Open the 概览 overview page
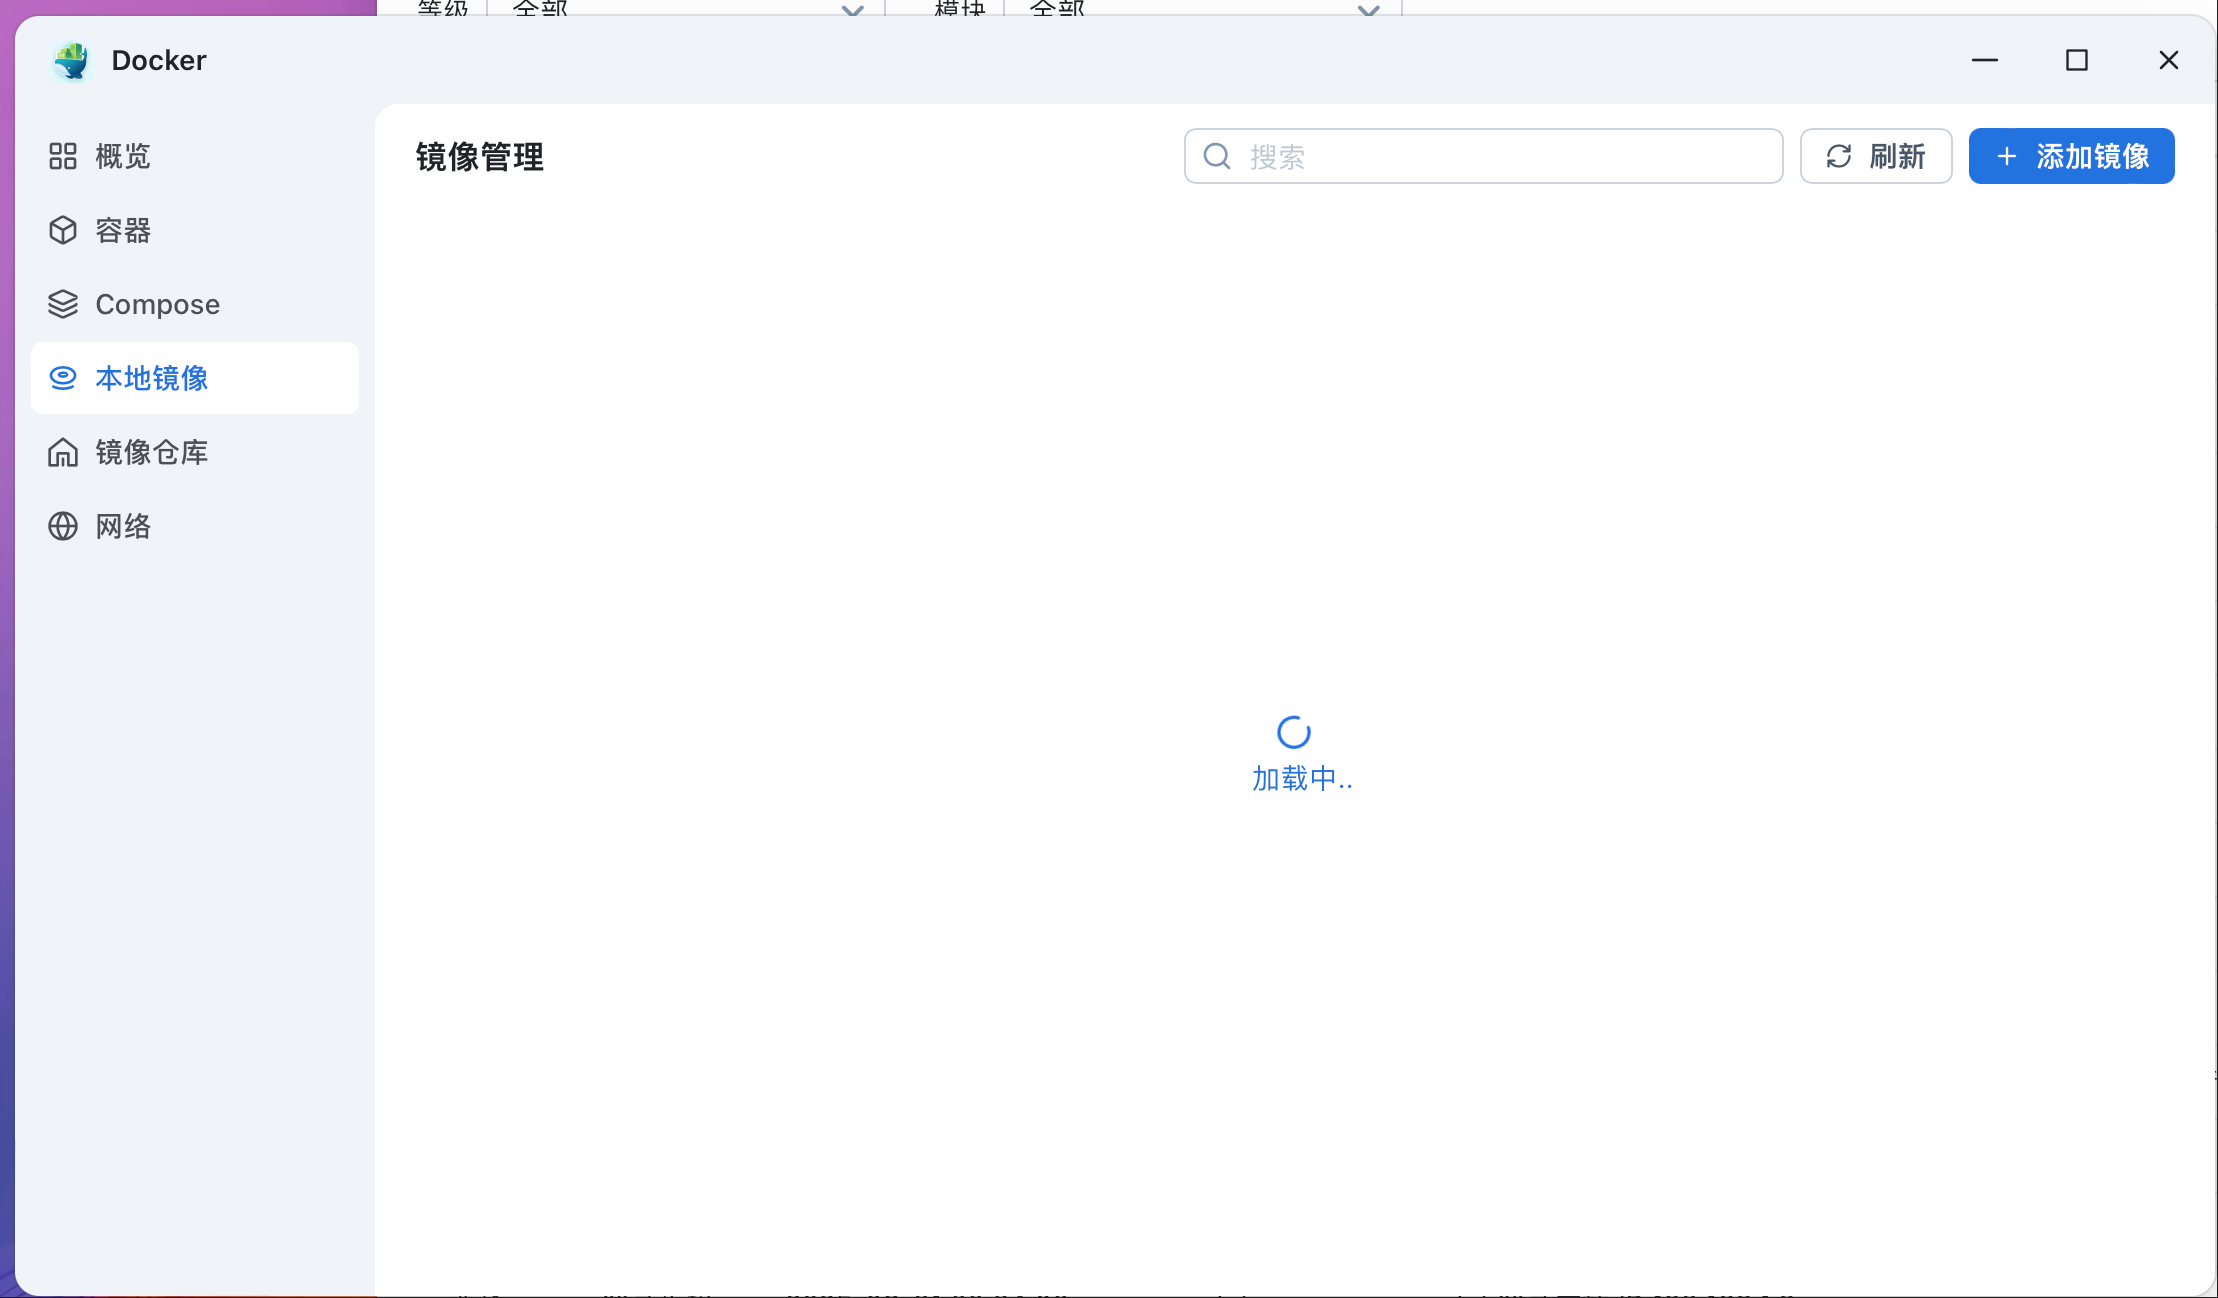Viewport: 2218px width, 1298px height. pyautogui.click(x=122, y=156)
